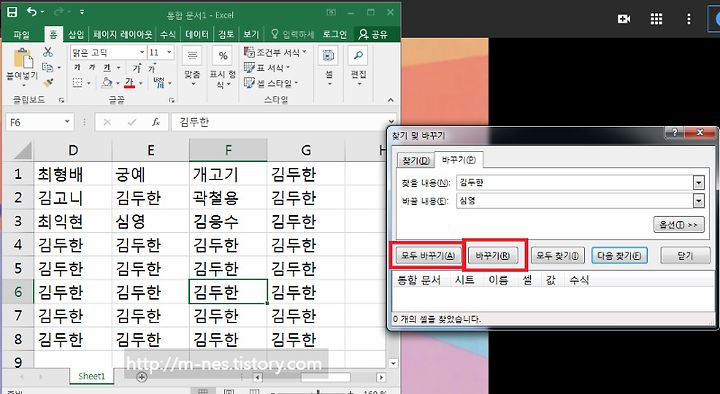Open the Editing (편집) group with magnifier
This screenshot has width=720, height=394.
pos(358,67)
